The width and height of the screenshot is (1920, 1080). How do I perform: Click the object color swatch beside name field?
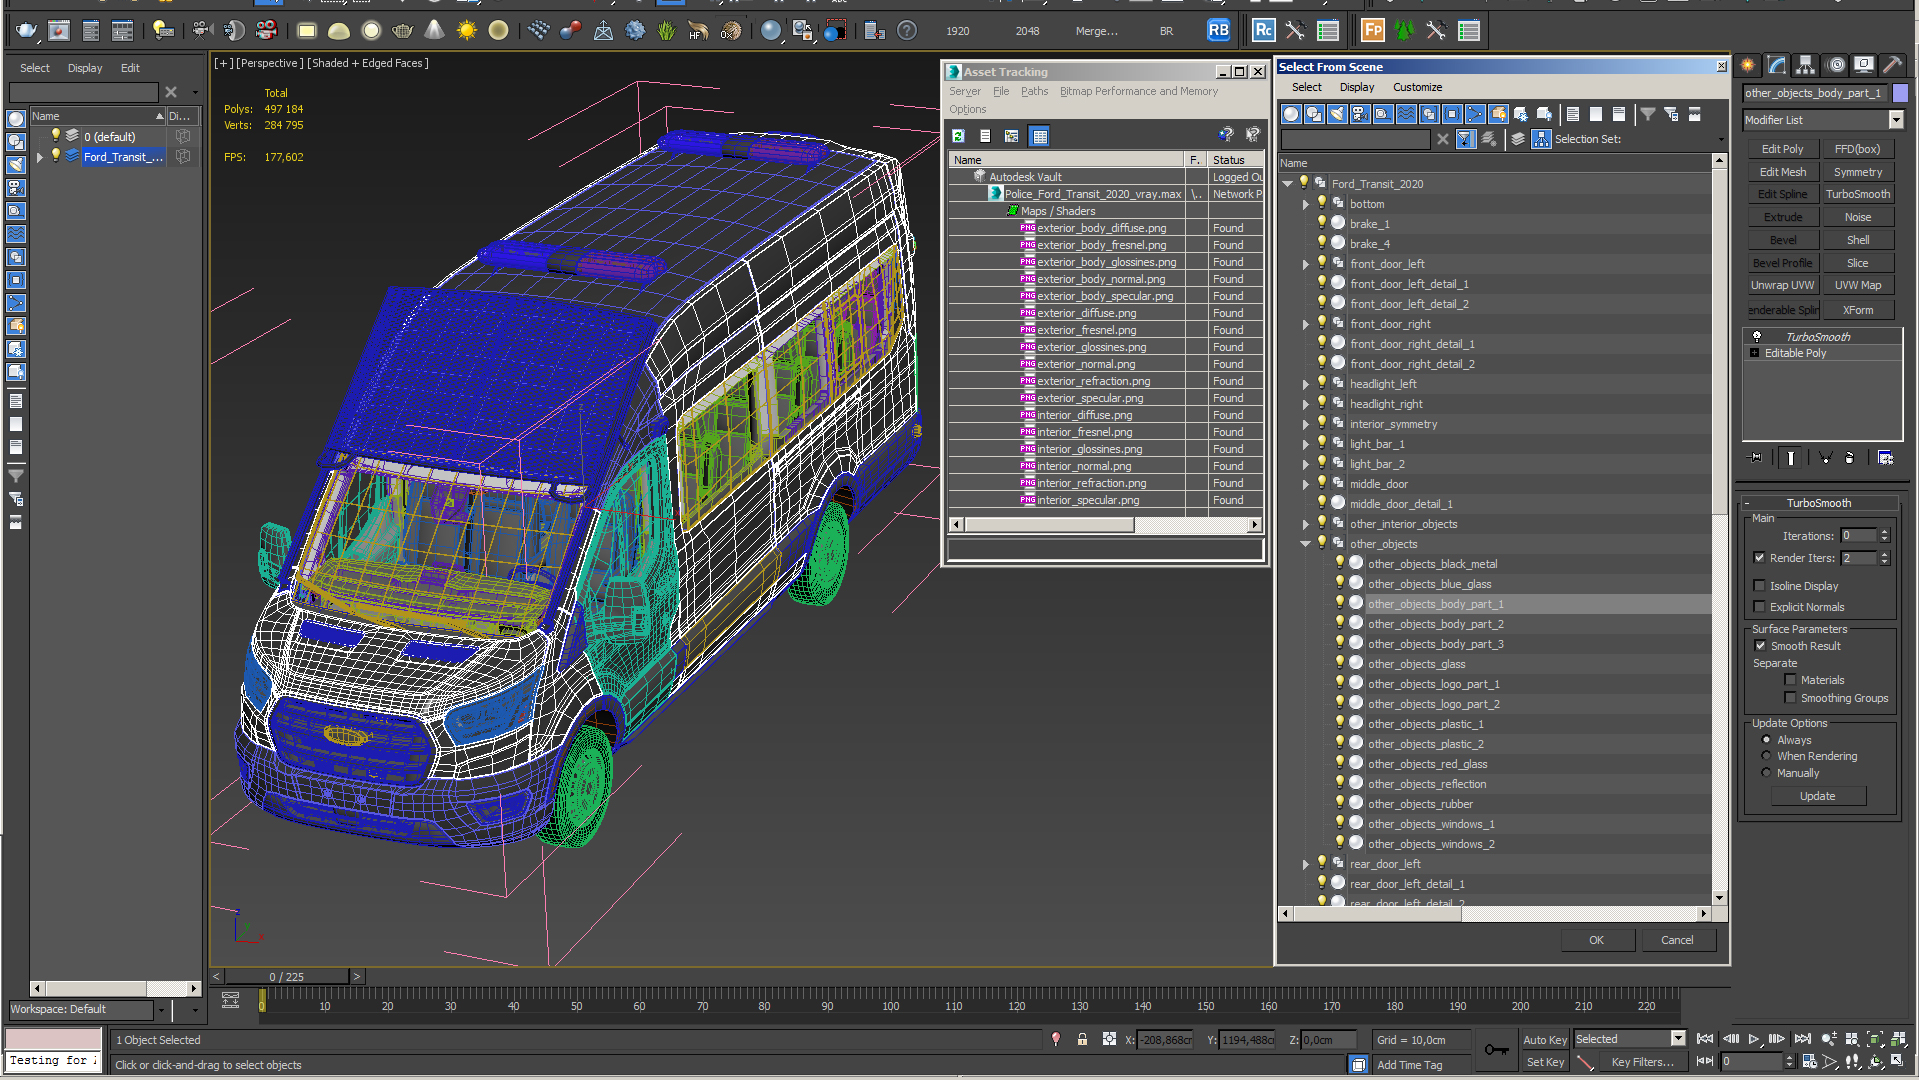1900,93
